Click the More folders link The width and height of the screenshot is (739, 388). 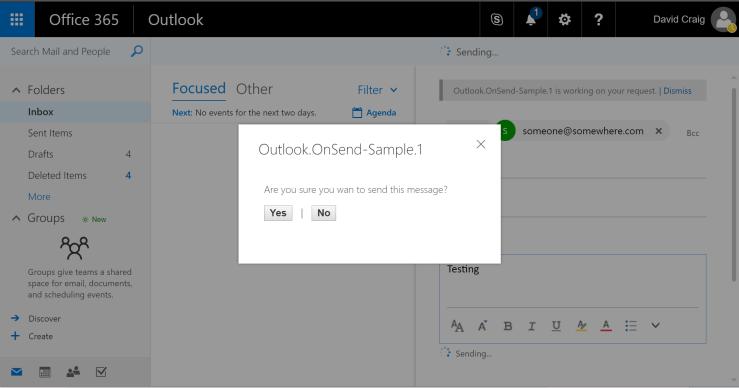(x=39, y=197)
